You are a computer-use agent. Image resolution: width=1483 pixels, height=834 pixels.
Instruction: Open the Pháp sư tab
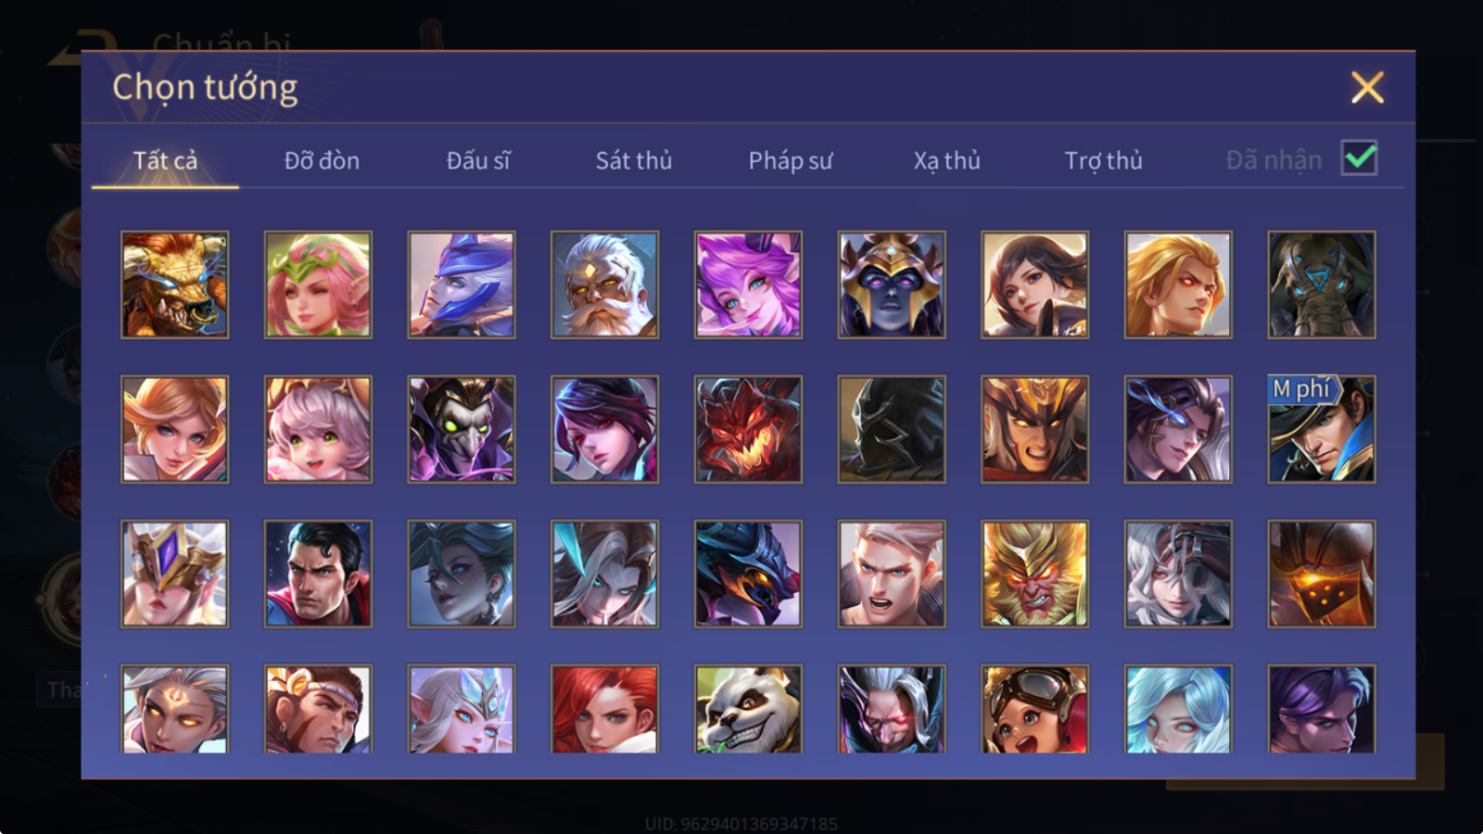[x=790, y=160]
